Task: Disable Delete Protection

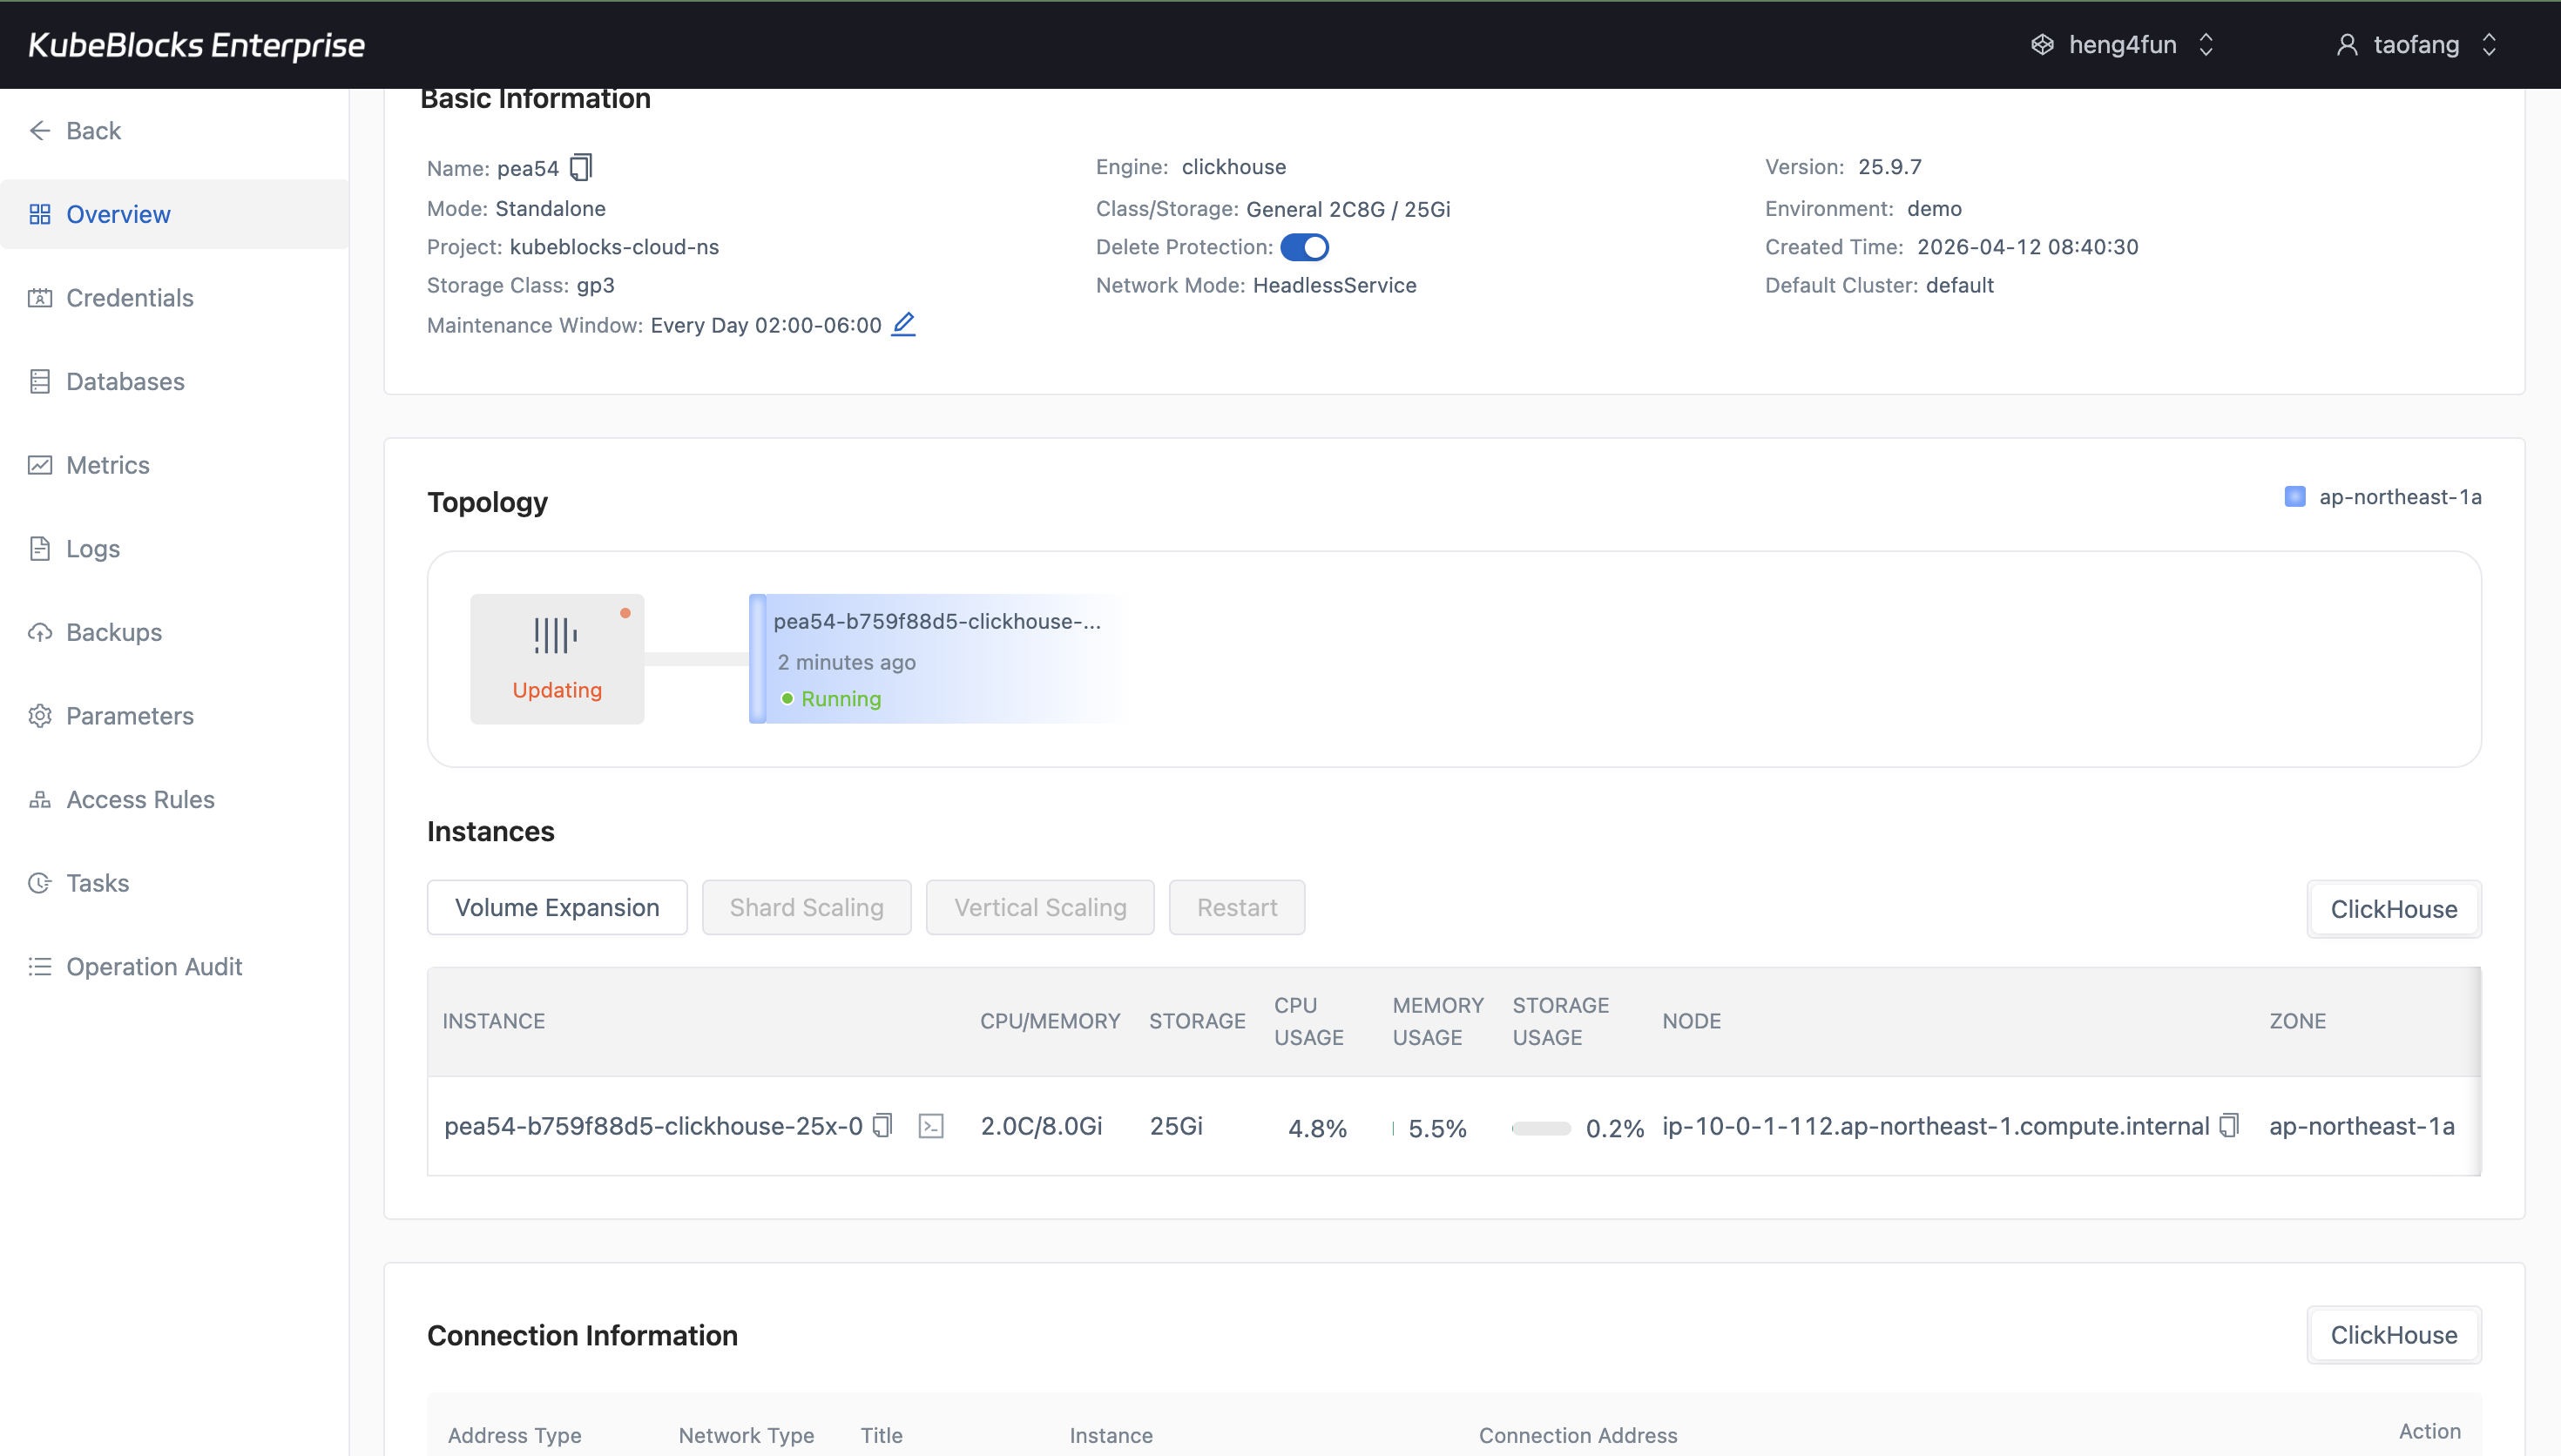Action: pyautogui.click(x=1305, y=246)
